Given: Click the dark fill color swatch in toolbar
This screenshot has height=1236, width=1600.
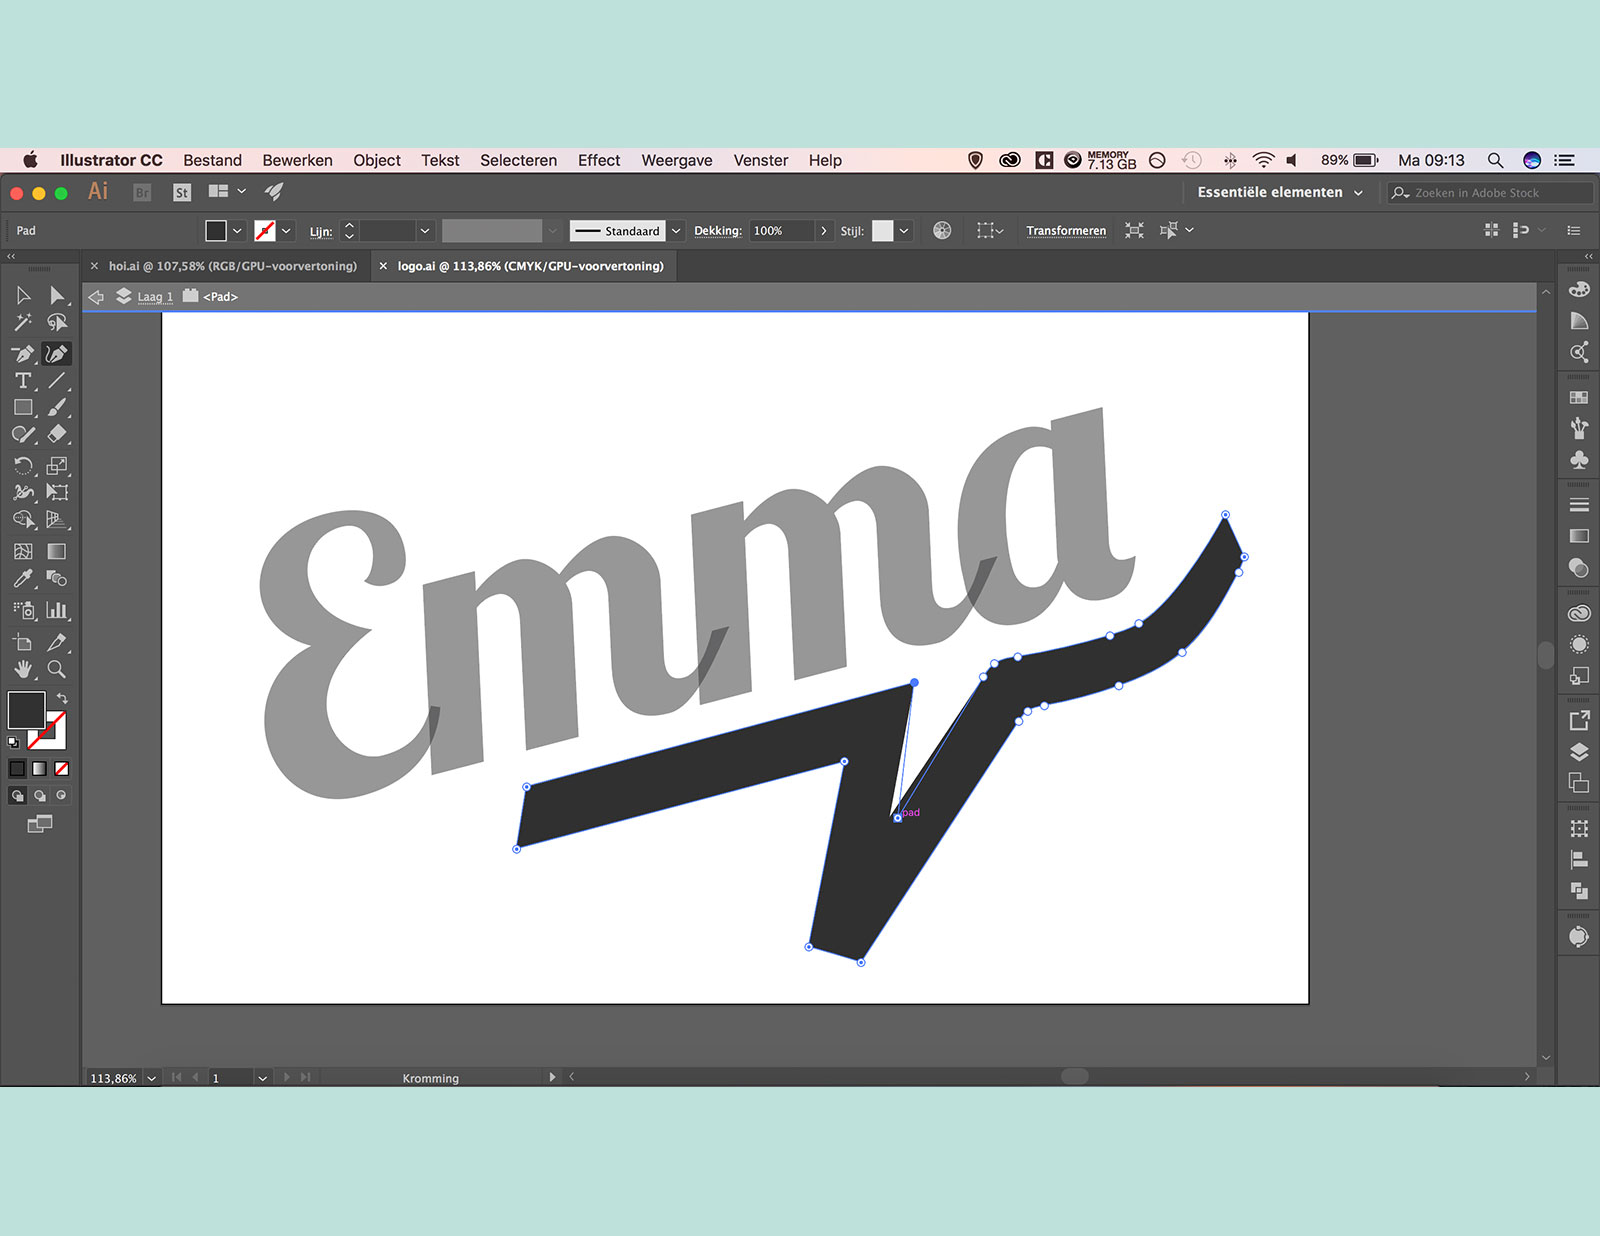Looking at the screenshot, I should (26, 710).
